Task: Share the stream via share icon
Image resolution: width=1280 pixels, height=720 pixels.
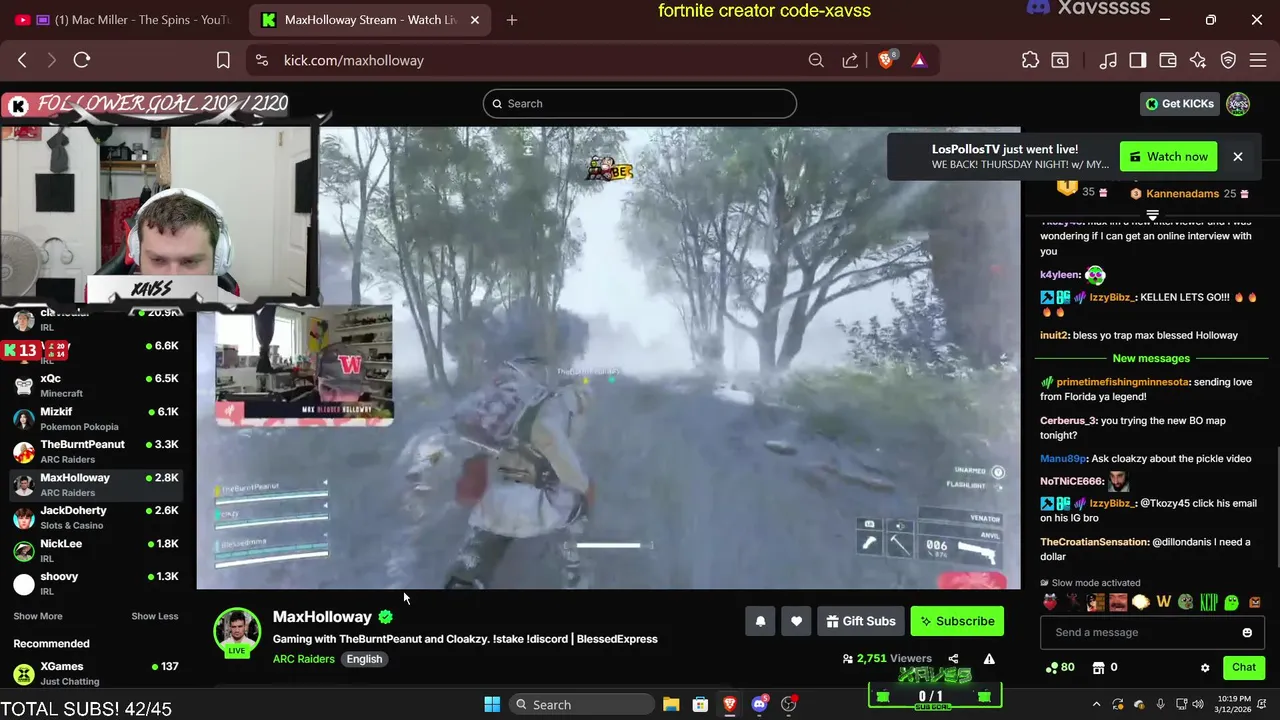Action: 953,659
